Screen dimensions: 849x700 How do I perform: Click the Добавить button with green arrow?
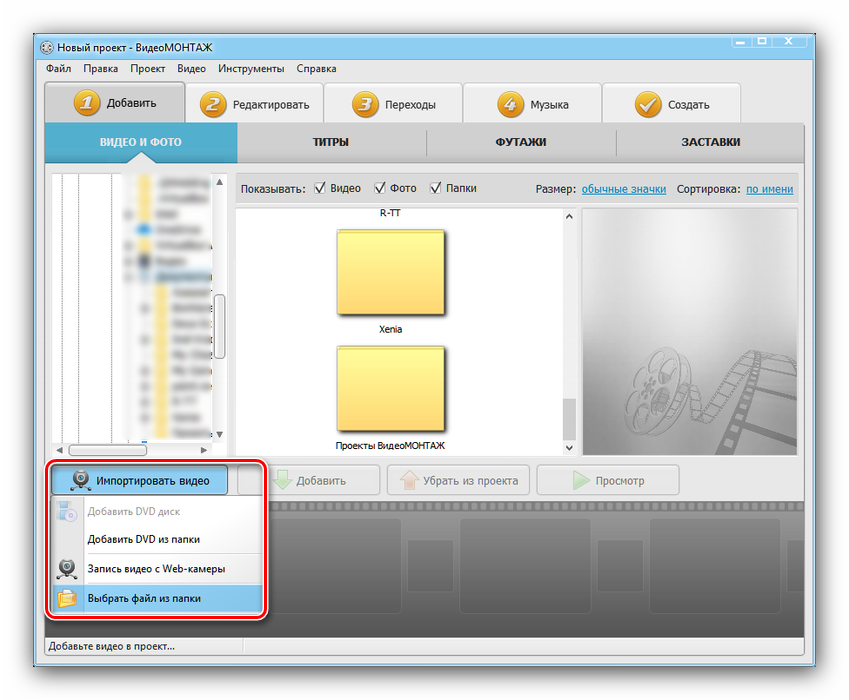308,481
